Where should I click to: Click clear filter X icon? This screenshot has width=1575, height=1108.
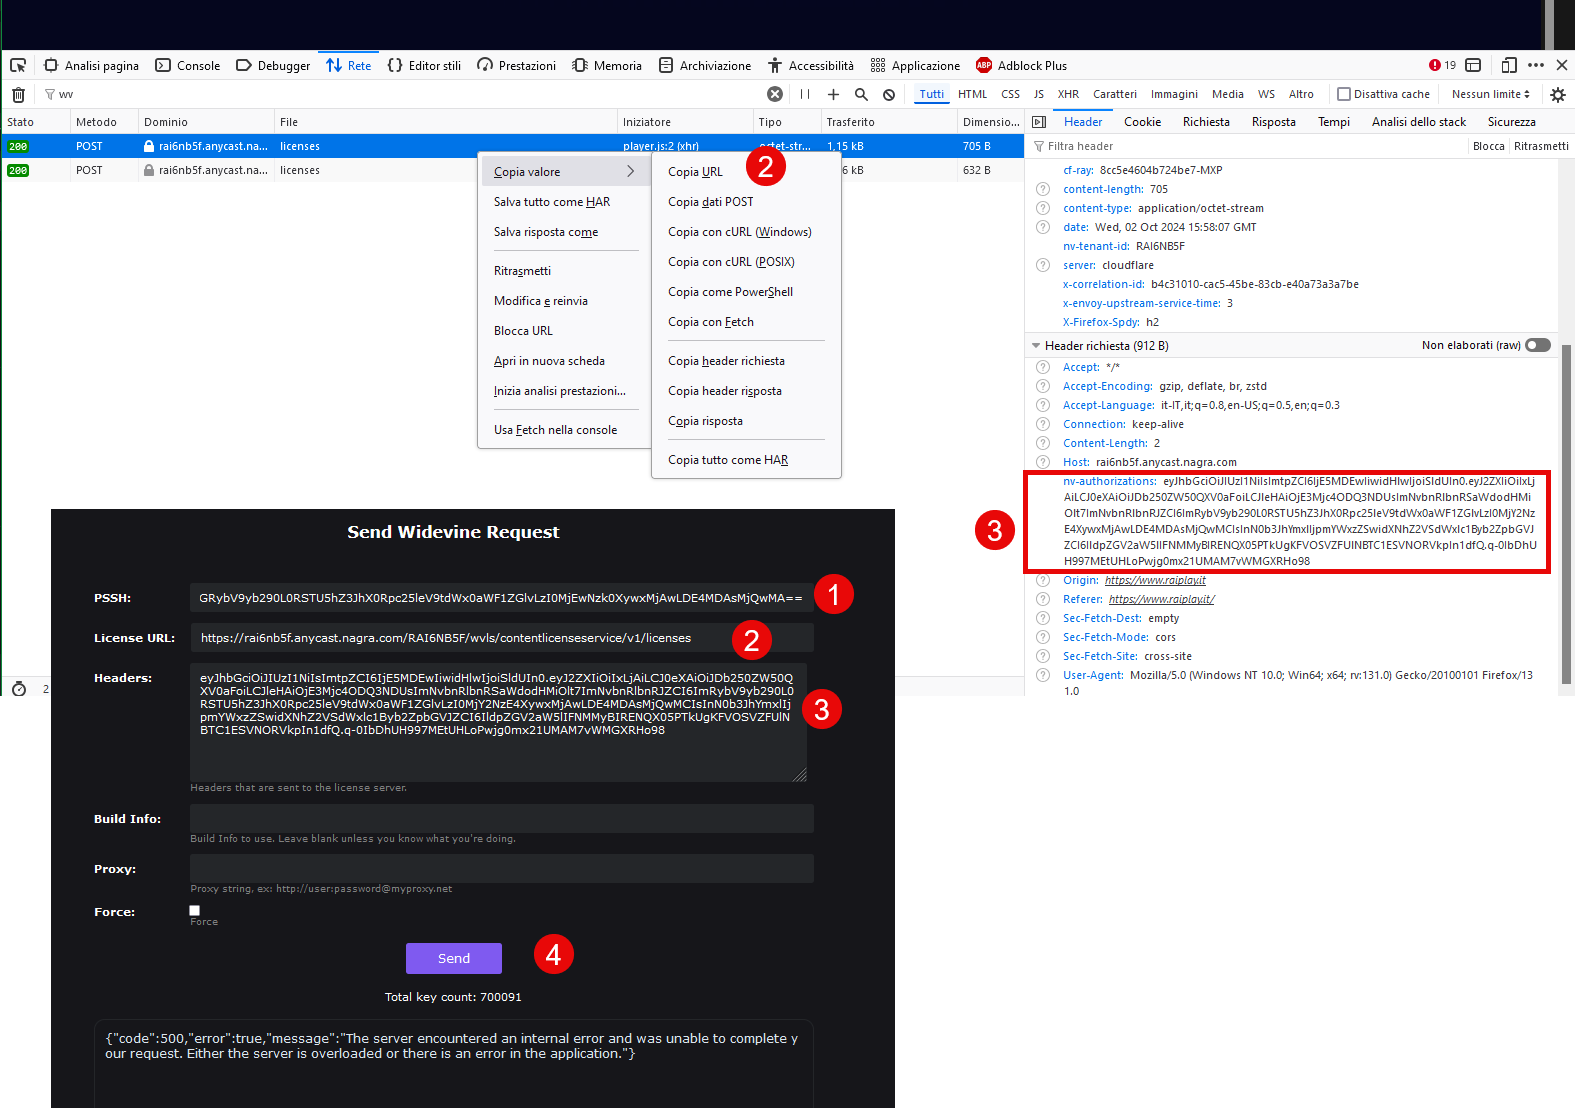coord(775,94)
